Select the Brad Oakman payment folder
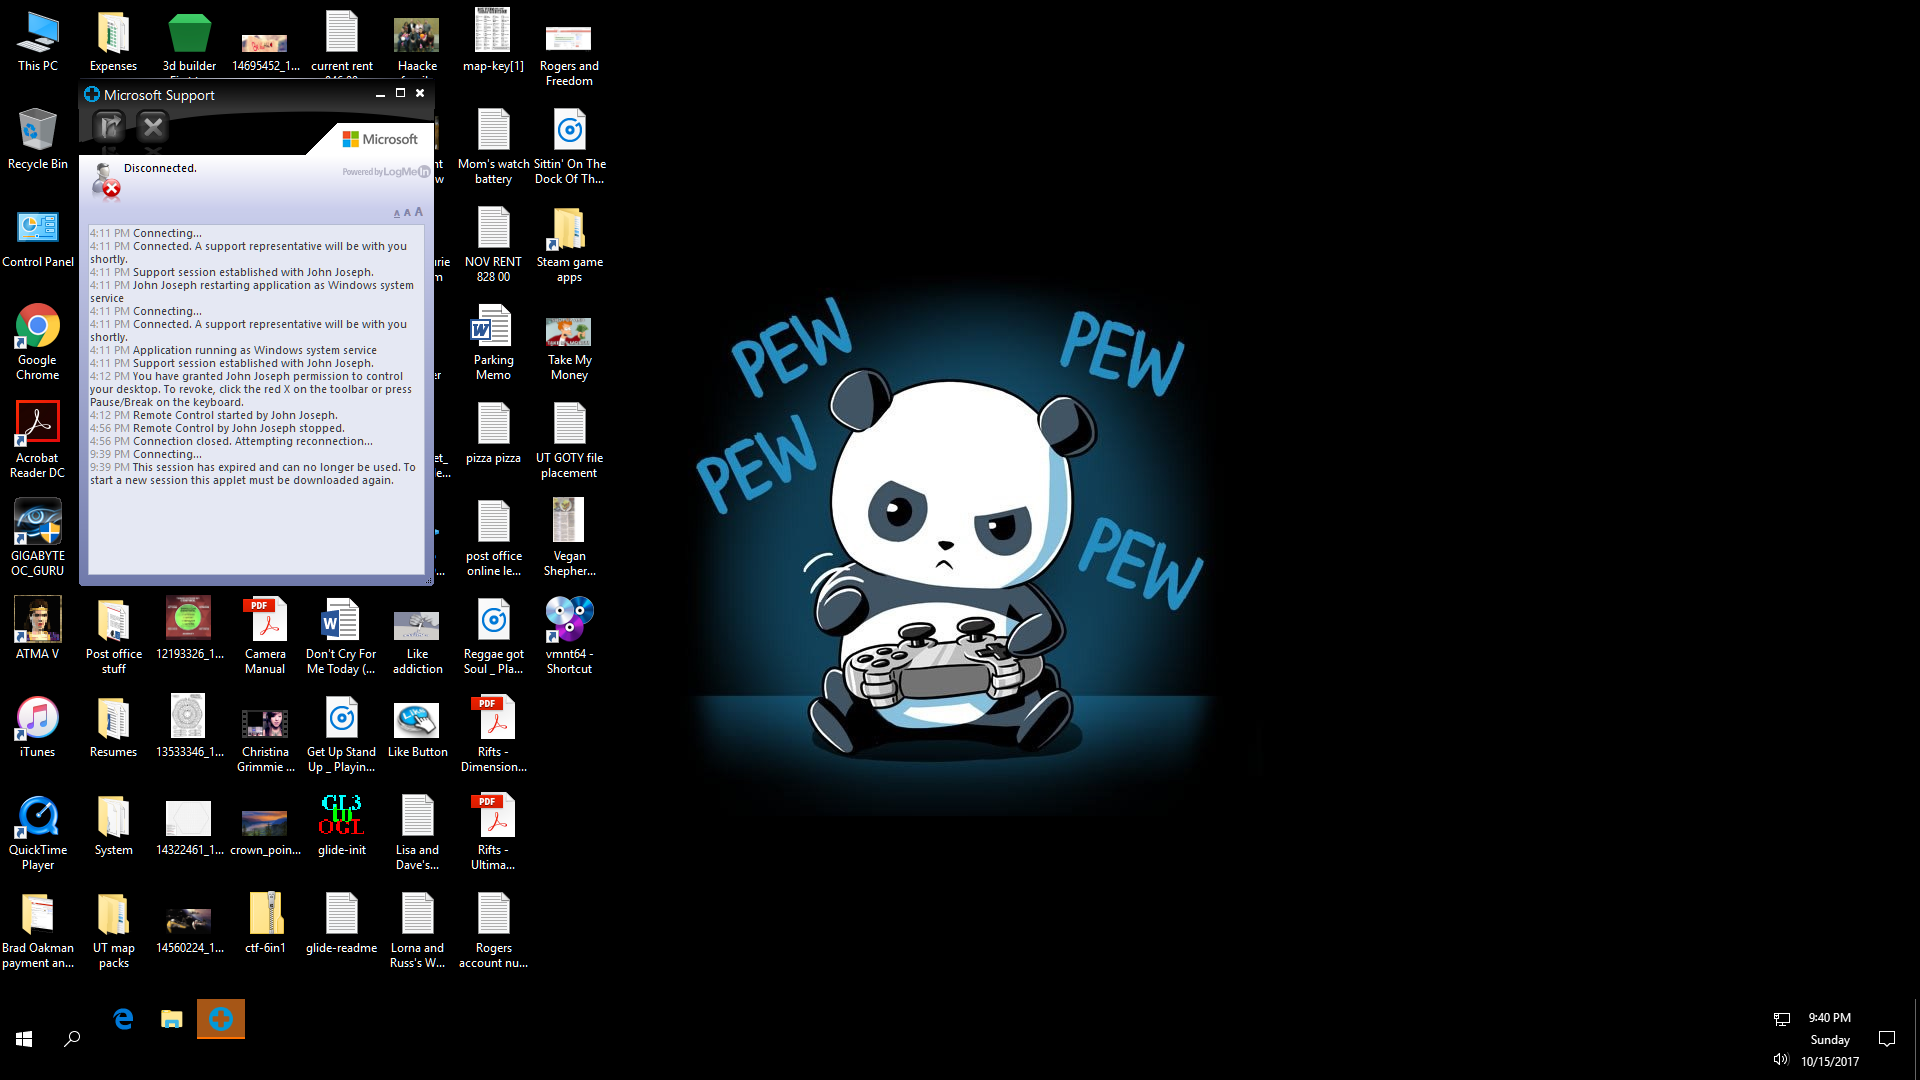 tap(37, 930)
